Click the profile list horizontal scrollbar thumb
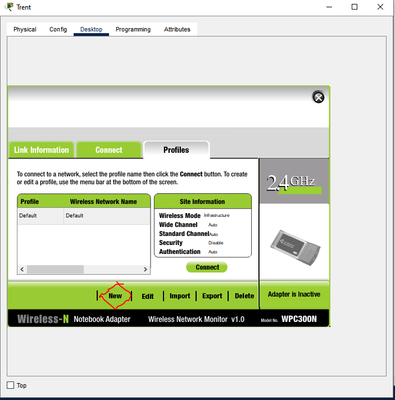 [55, 269]
